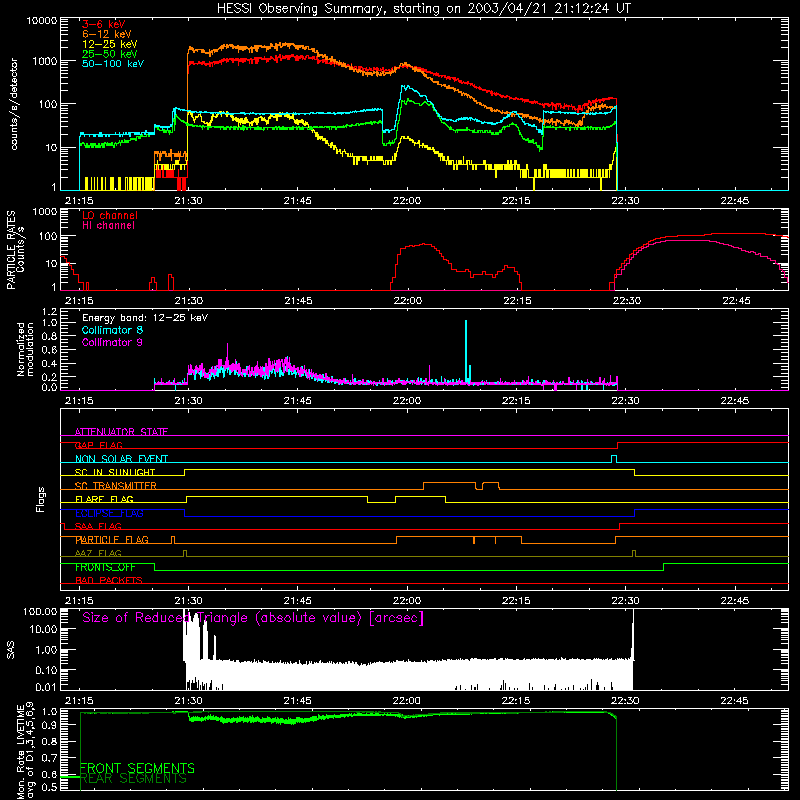Click the Size of Reduced Triangle label

coord(253,618)
